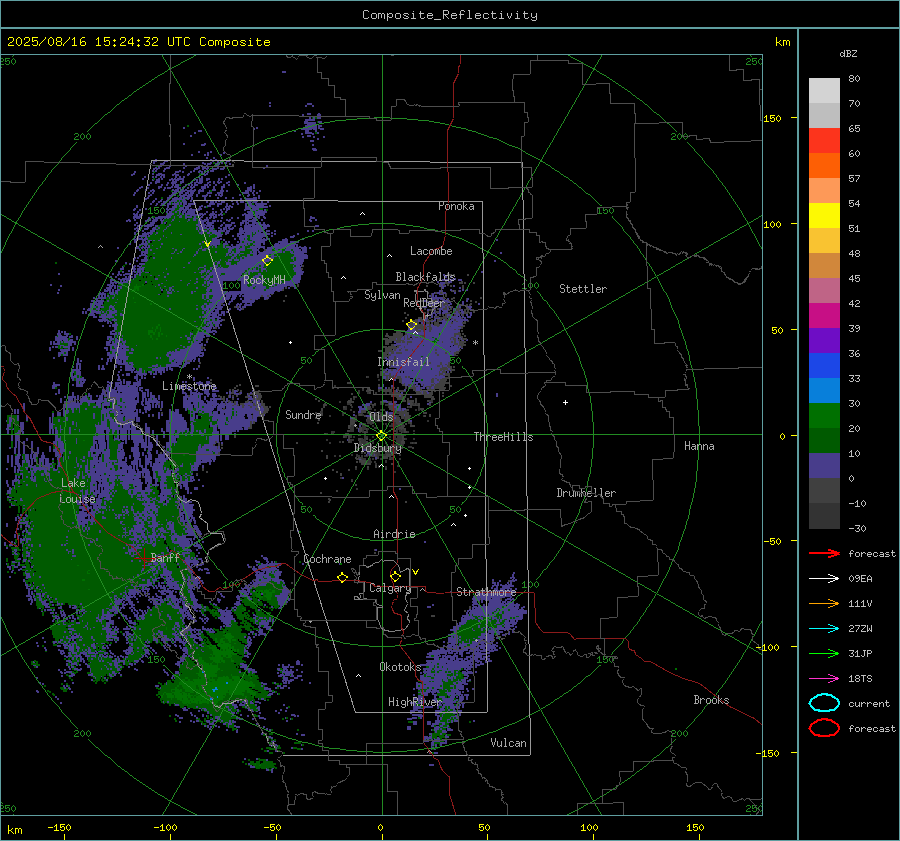Click the Olds town label
Screen dimensions: 900x841
tap(381, 417)
